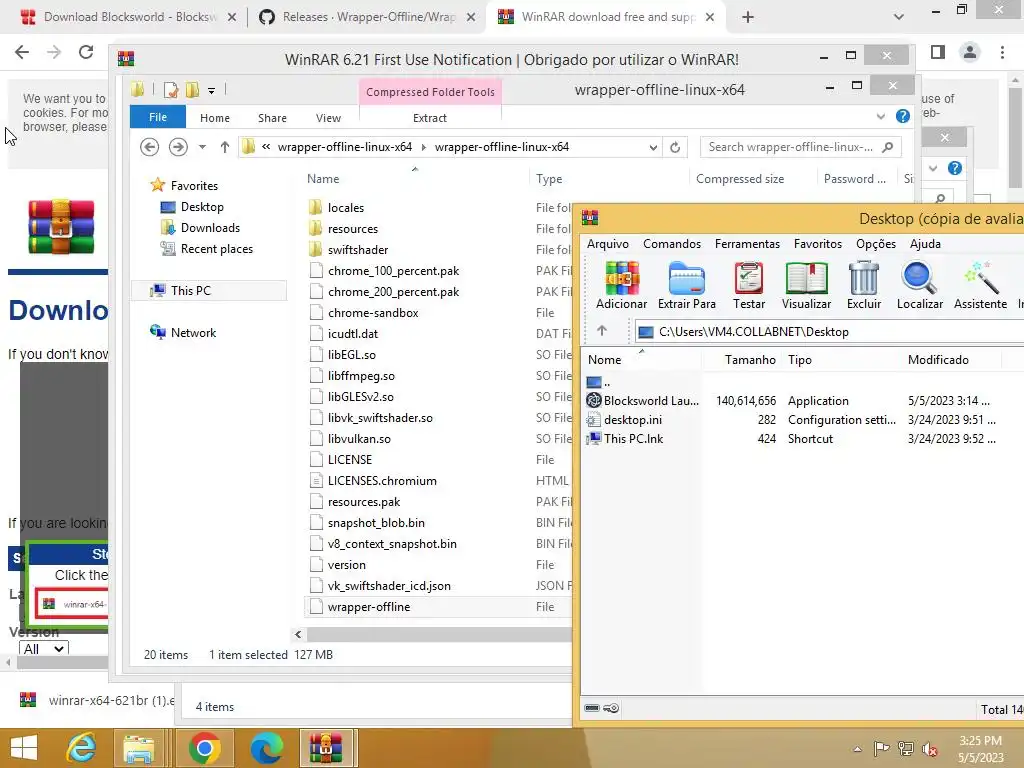Expand the Explorer ribbon chevron
The image size is (1024, 768).
point(881,117)
